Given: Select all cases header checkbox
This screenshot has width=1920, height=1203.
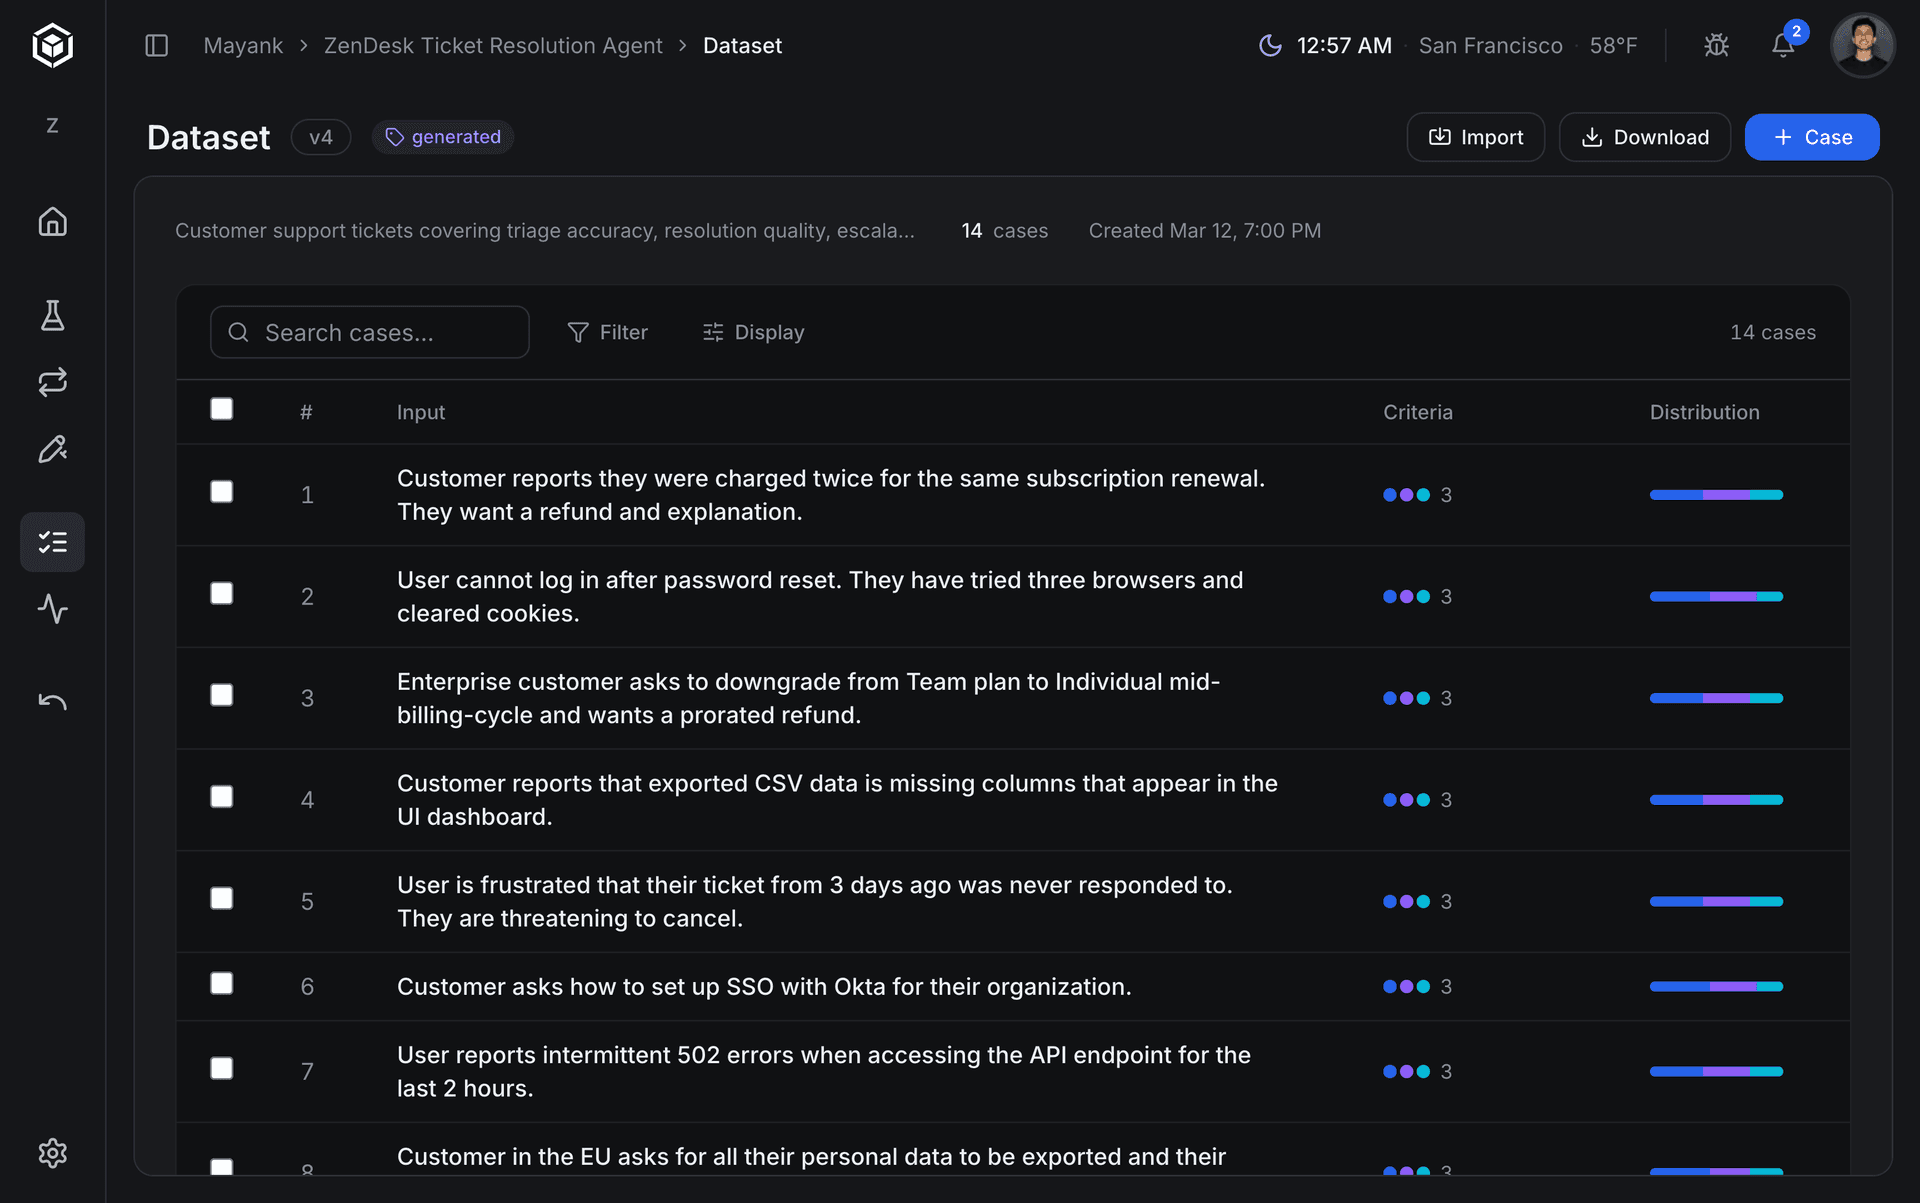Looking at the screenshot, I should point(221,409).
